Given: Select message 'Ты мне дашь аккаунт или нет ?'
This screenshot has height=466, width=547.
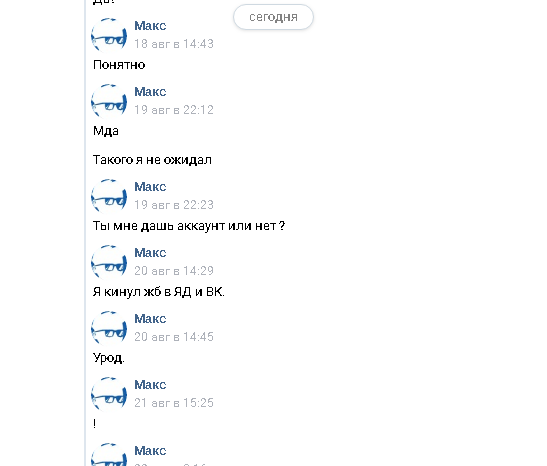Looking at the screenshot, I should tap(189, 226).
